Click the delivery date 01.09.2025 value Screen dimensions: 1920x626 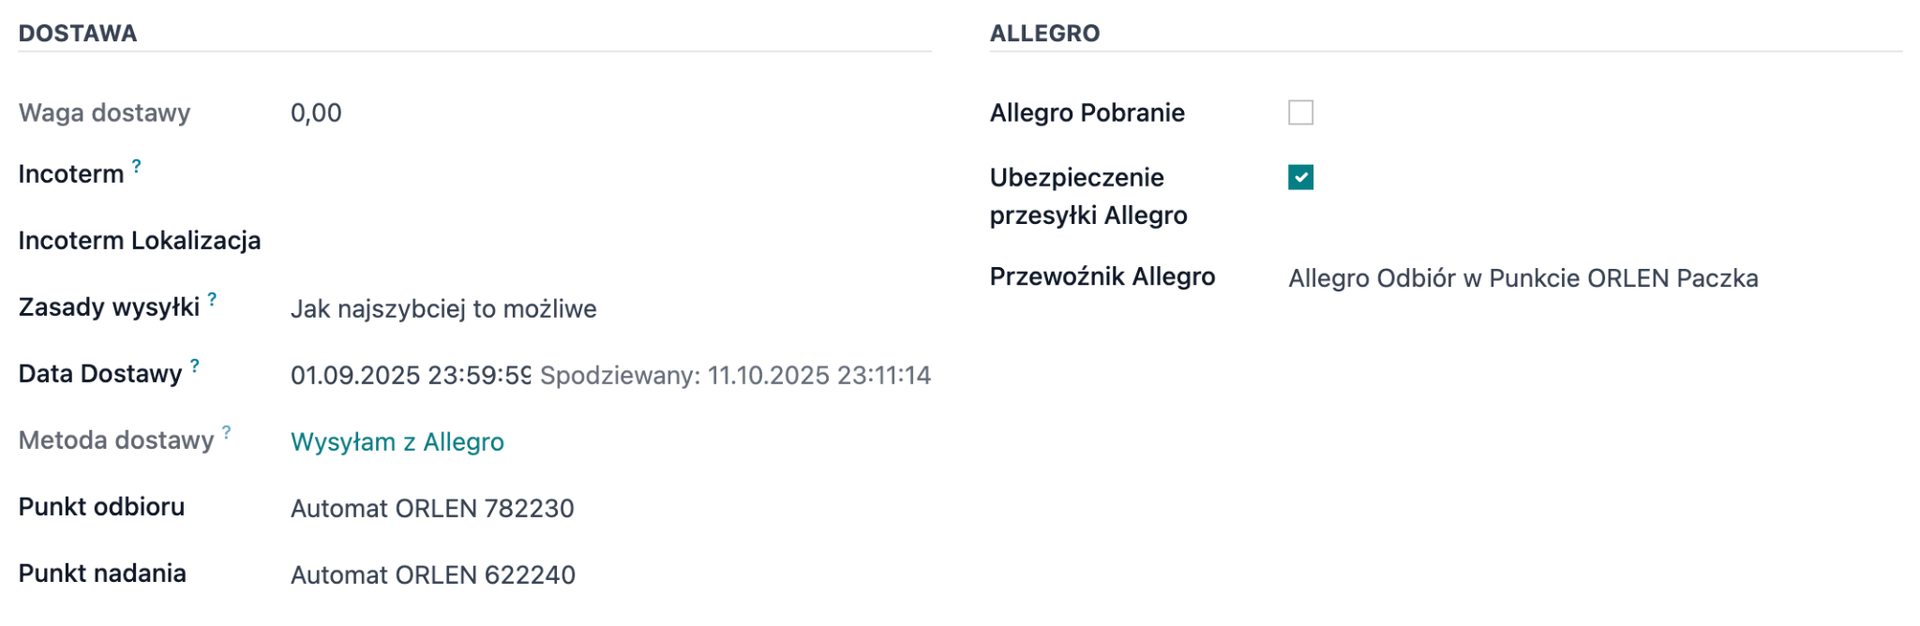410,375
